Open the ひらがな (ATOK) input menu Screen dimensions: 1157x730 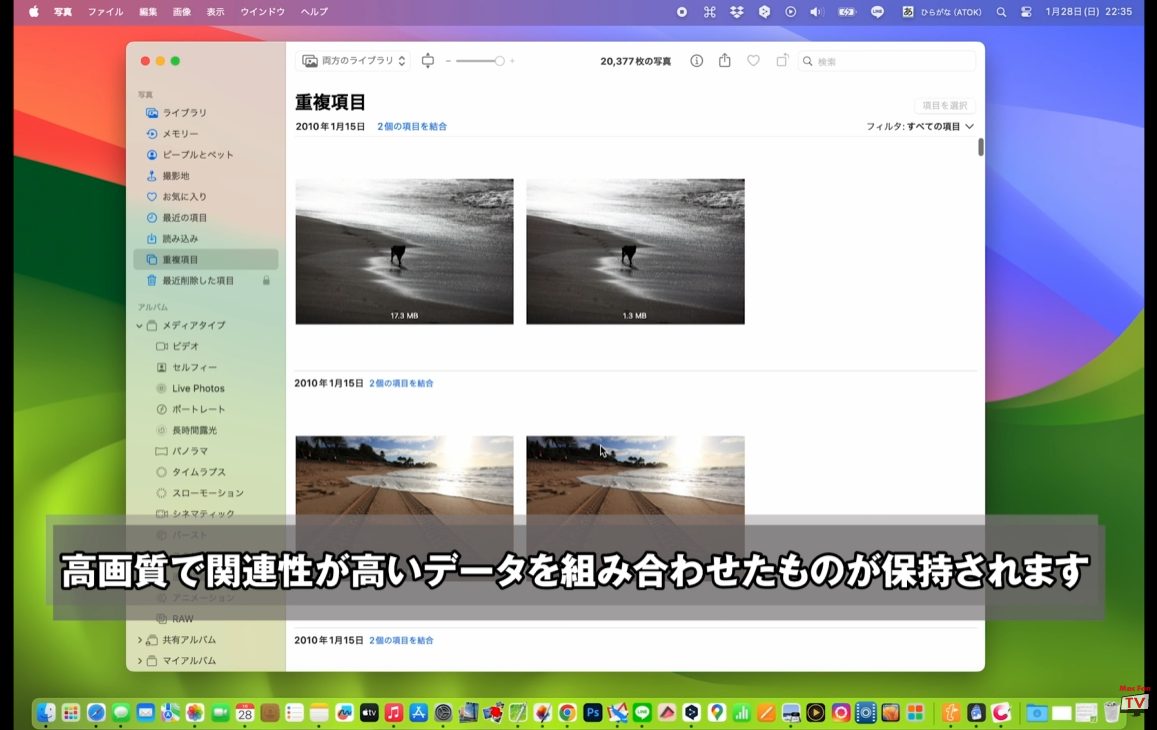pos(942,12)
